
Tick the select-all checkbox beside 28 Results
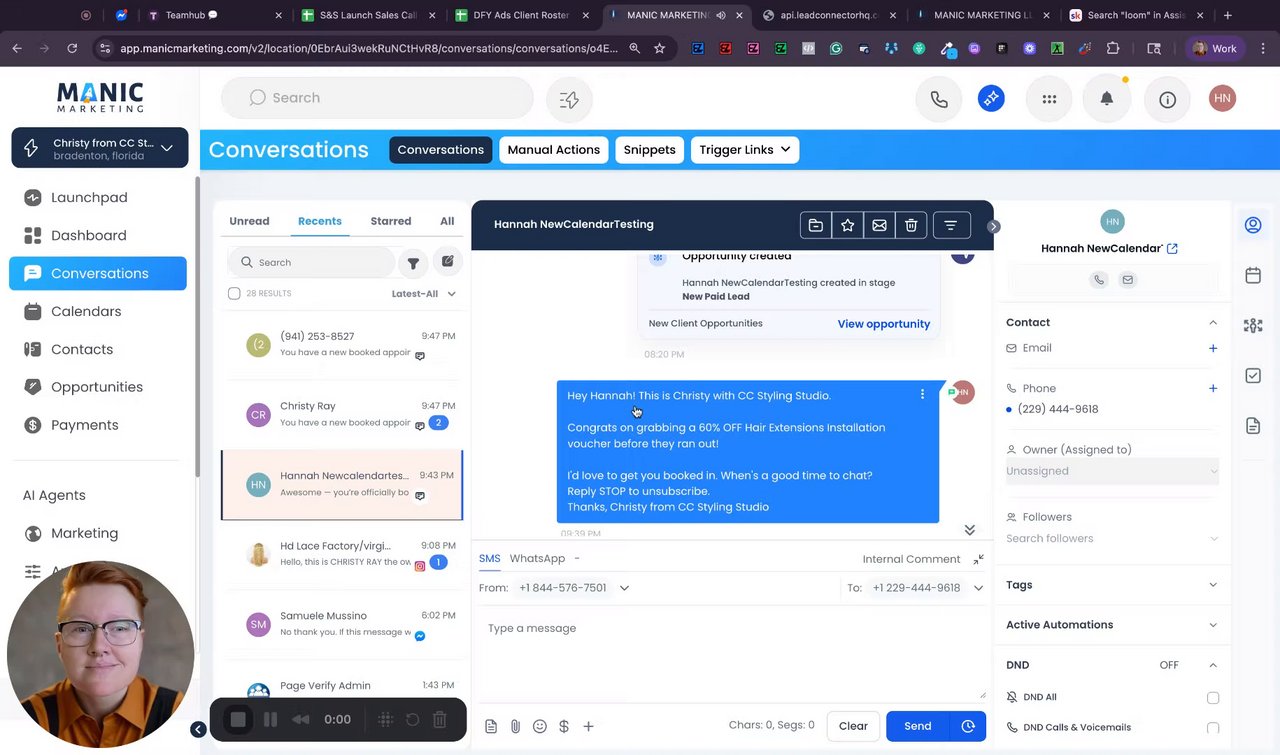coord(234,294)
